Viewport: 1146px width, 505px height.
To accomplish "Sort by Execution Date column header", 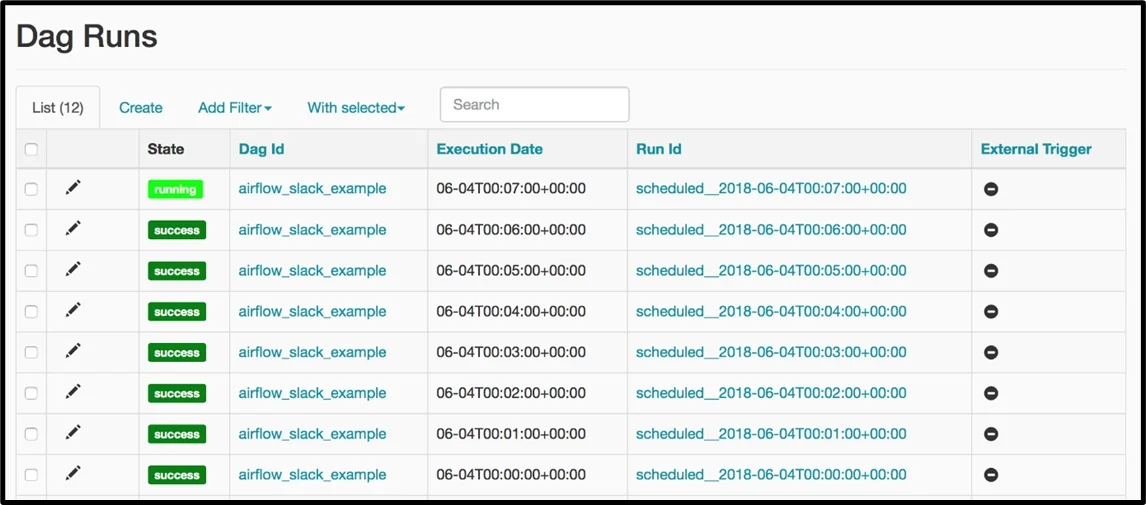I will 489,149.
